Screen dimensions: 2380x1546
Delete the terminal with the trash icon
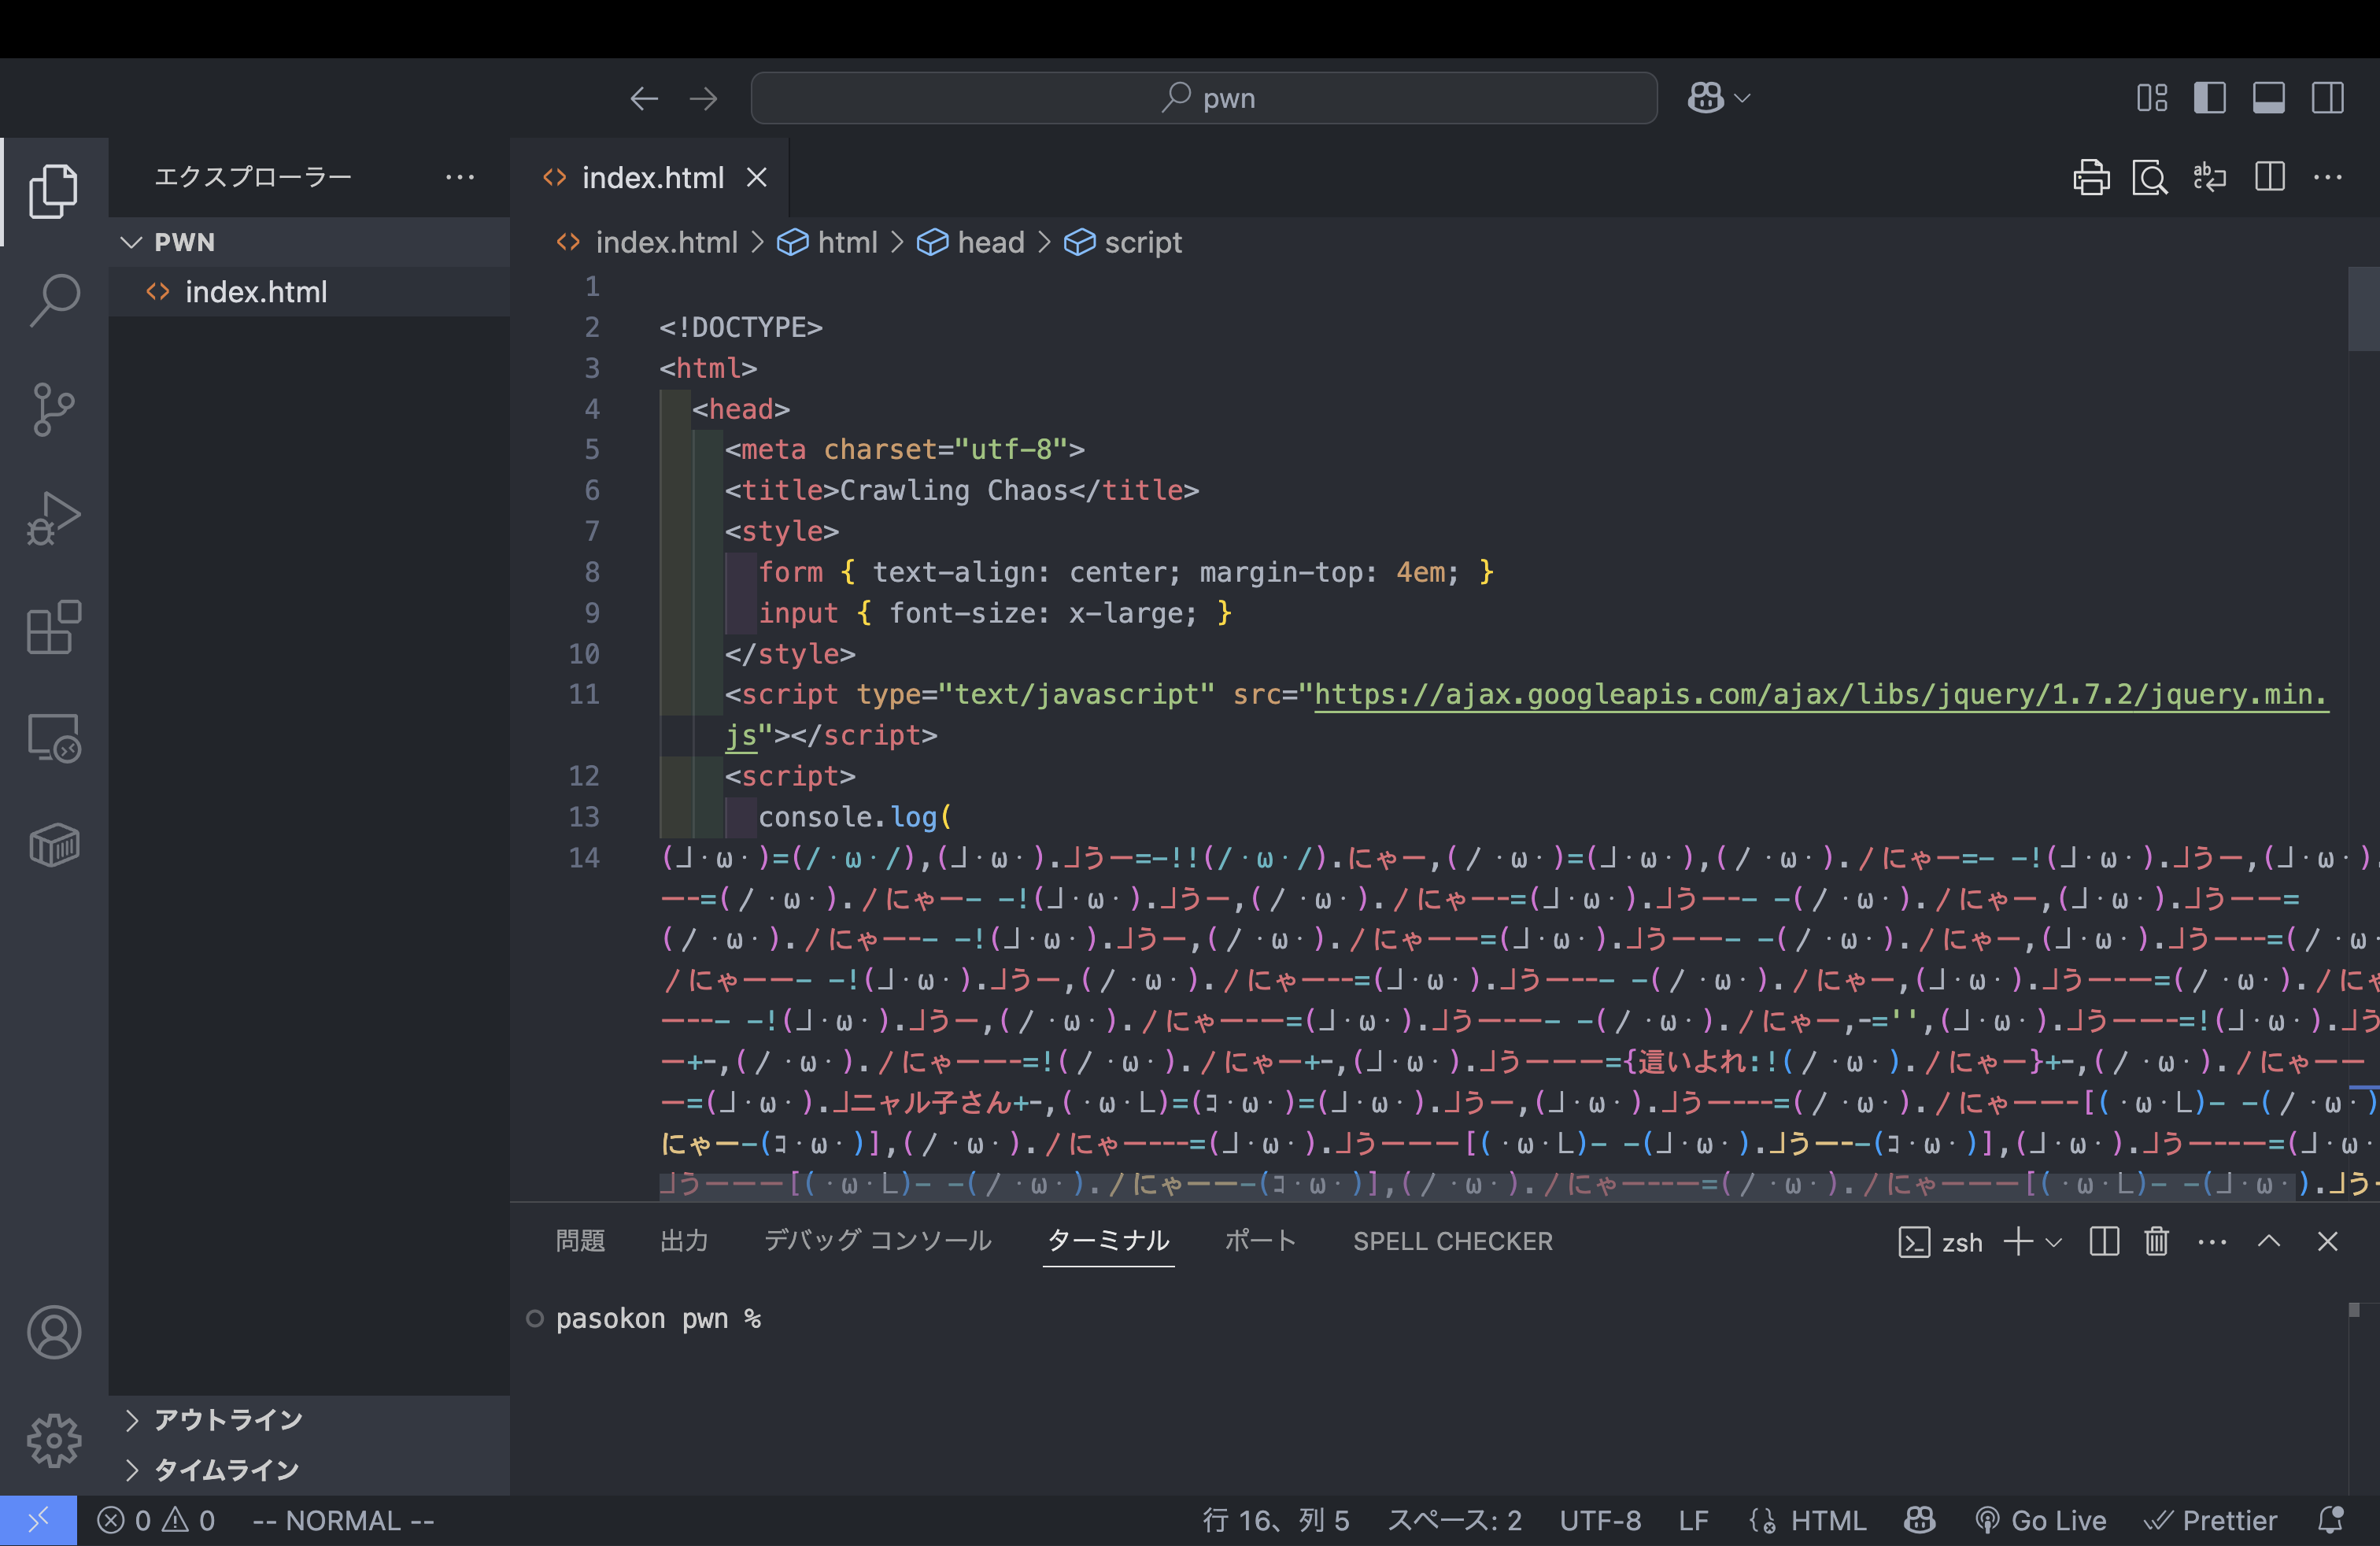tap(2156, 1241)
